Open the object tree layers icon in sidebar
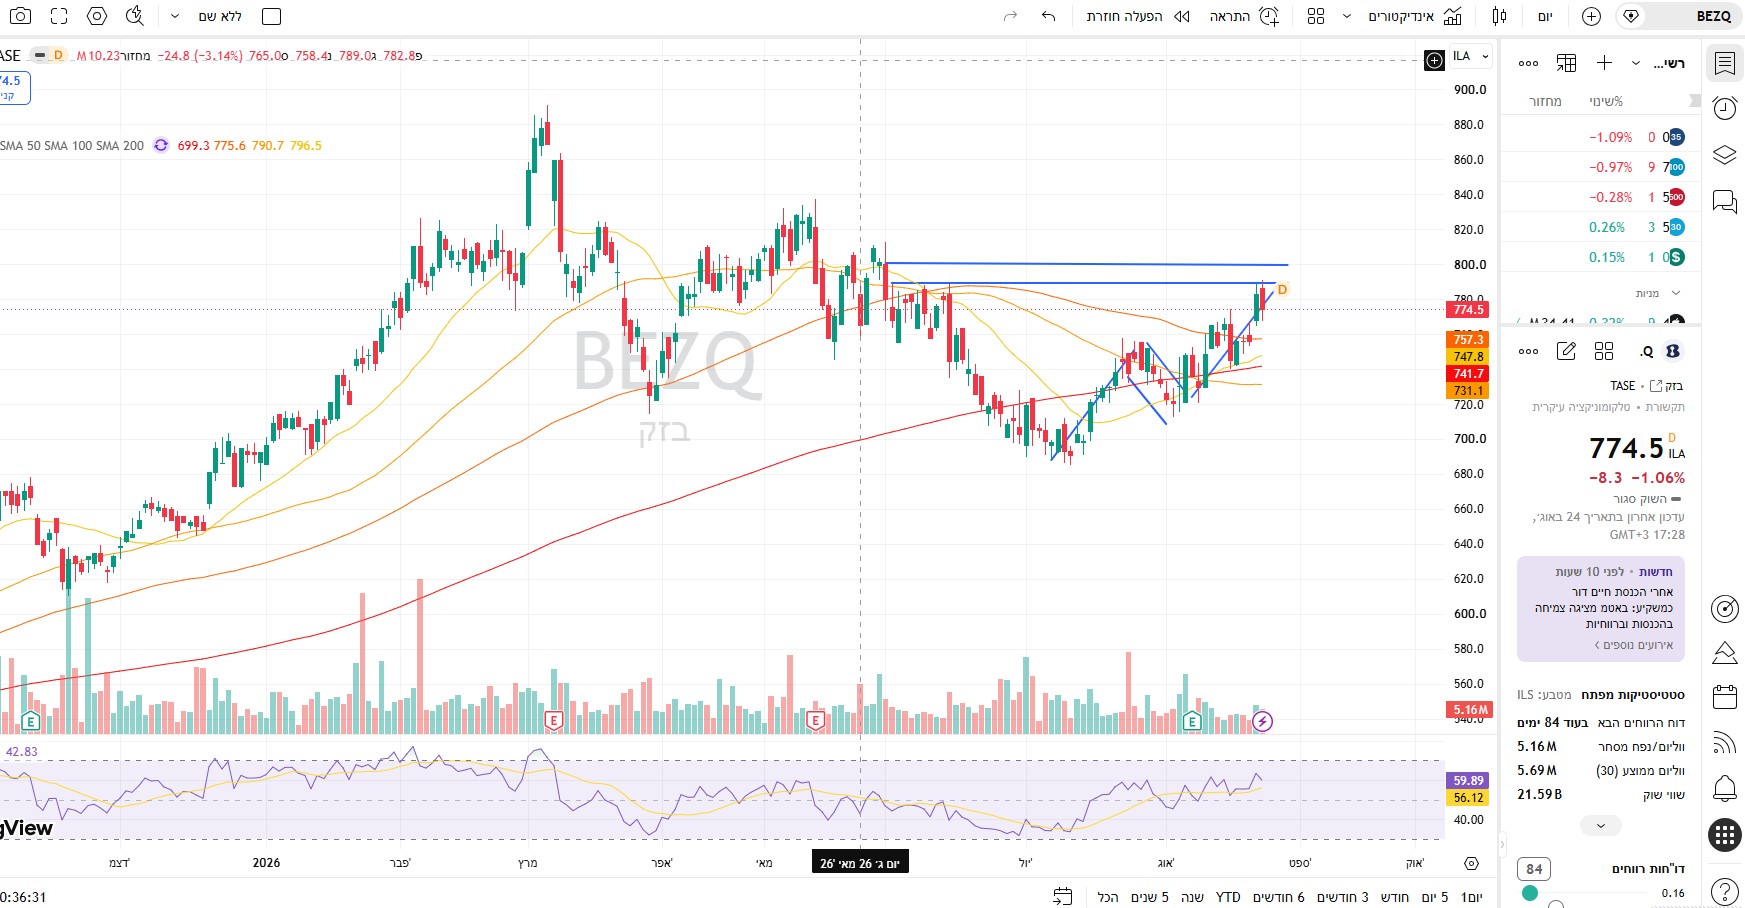 pyautogui.click(x=1724, y=155)
